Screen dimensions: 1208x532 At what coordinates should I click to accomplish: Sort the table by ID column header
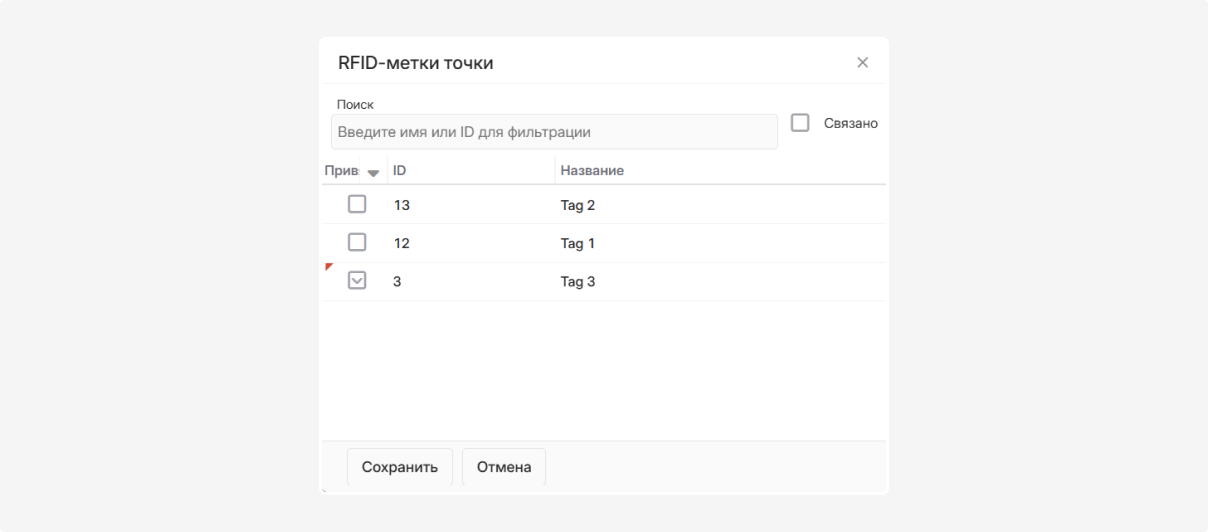point(400,171)
